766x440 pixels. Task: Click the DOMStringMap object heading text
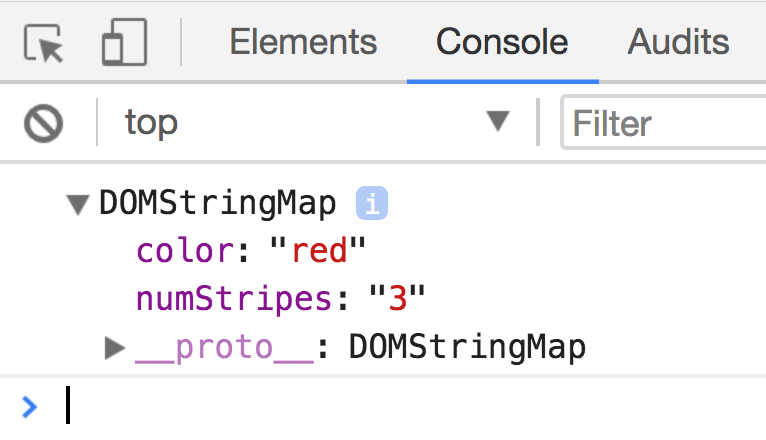pos(217,204)
